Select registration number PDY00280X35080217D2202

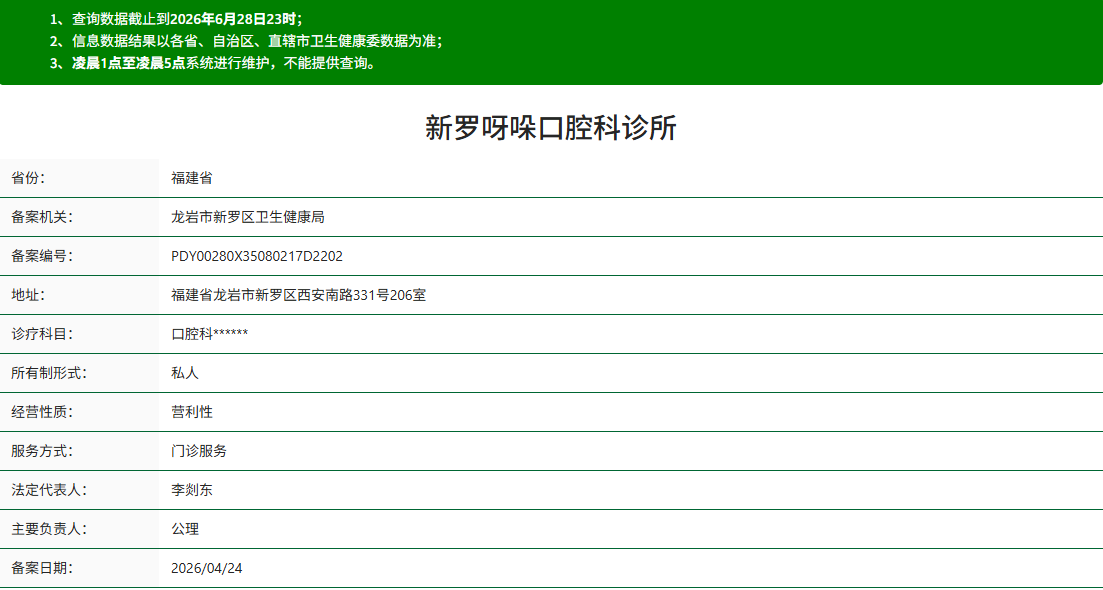pyautogui.click(x=257, y=257)
